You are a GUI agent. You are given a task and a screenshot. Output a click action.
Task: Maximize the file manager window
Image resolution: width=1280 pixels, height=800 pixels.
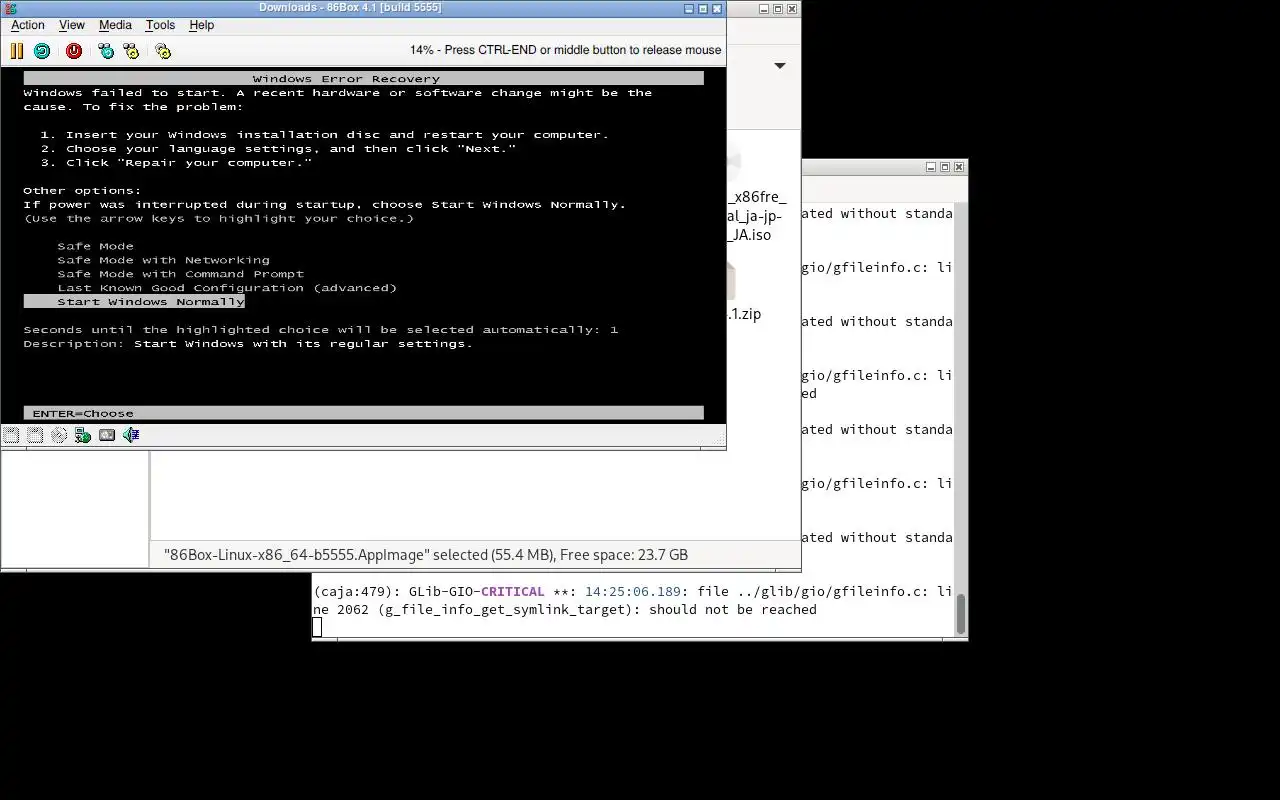pos(778,9)
